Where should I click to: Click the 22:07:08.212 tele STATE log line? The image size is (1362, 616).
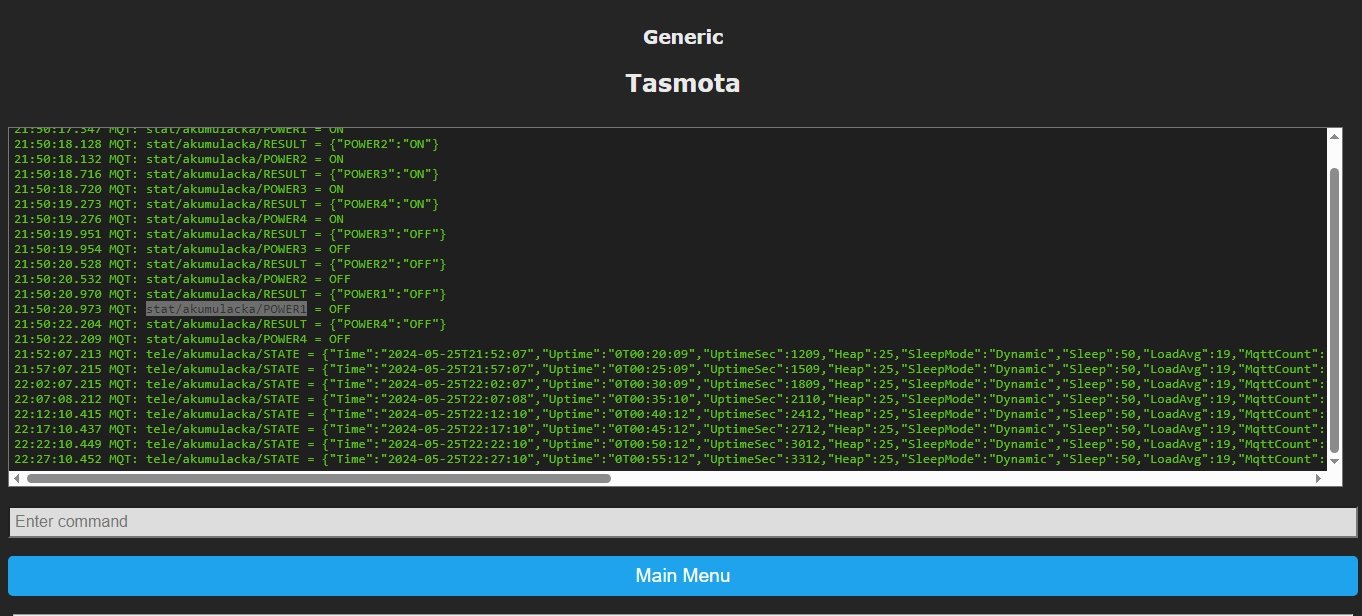tap(669, 399)
